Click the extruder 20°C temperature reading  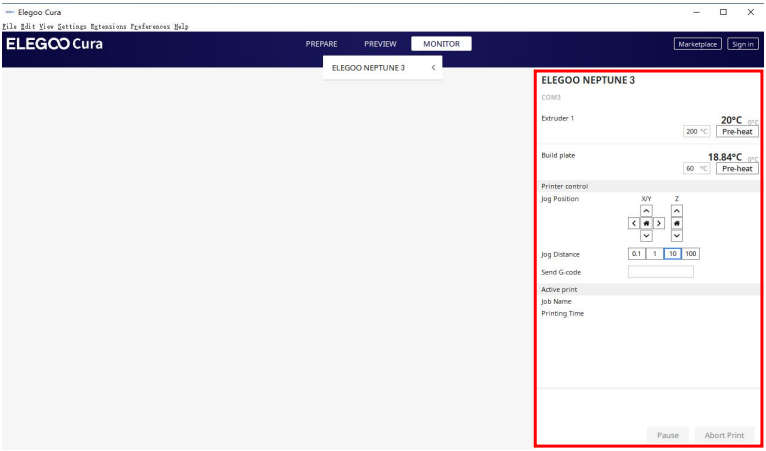(731, 120)
